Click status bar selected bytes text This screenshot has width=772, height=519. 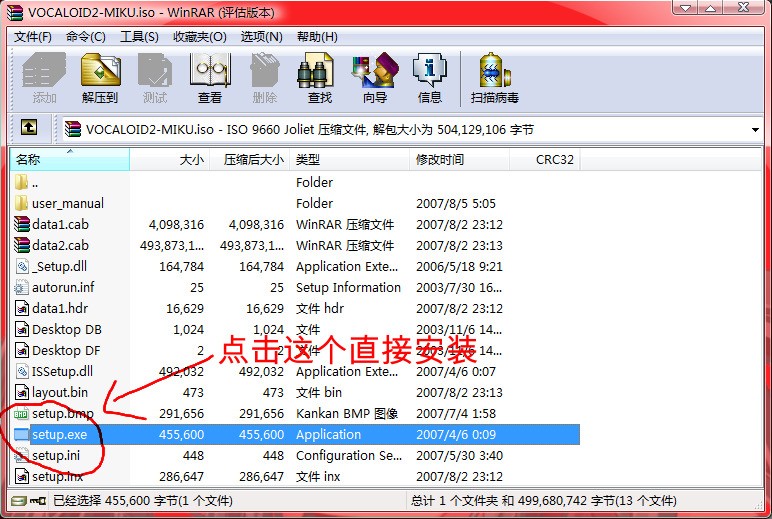point(143,501)
